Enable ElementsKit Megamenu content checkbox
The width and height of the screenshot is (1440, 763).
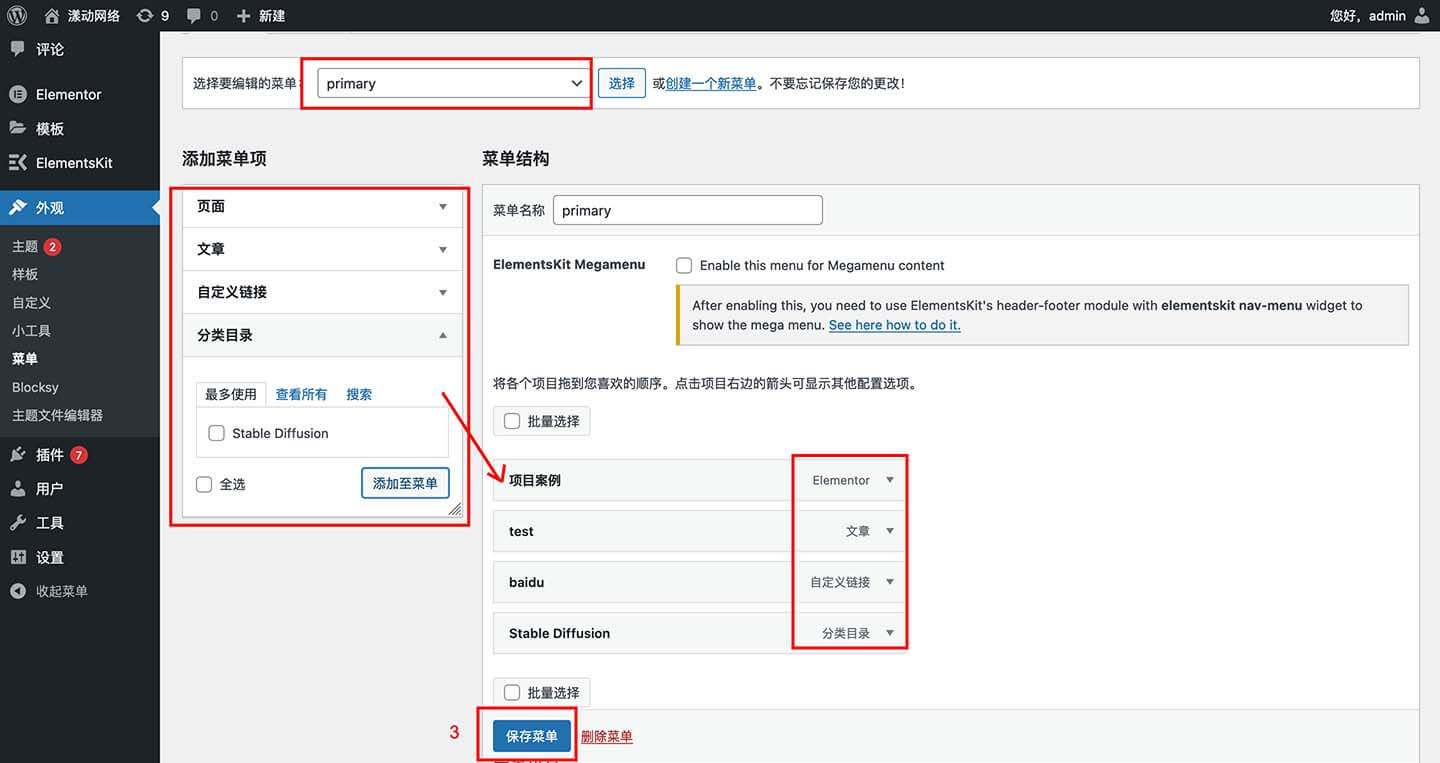(684, 265)
